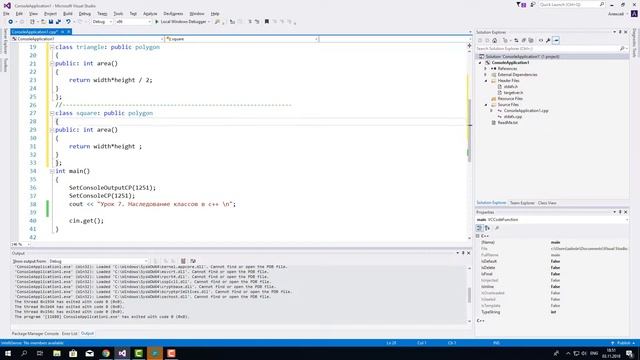Expand External Dependencies tree node
Screen dimensions: 640x360
point(486,75)
